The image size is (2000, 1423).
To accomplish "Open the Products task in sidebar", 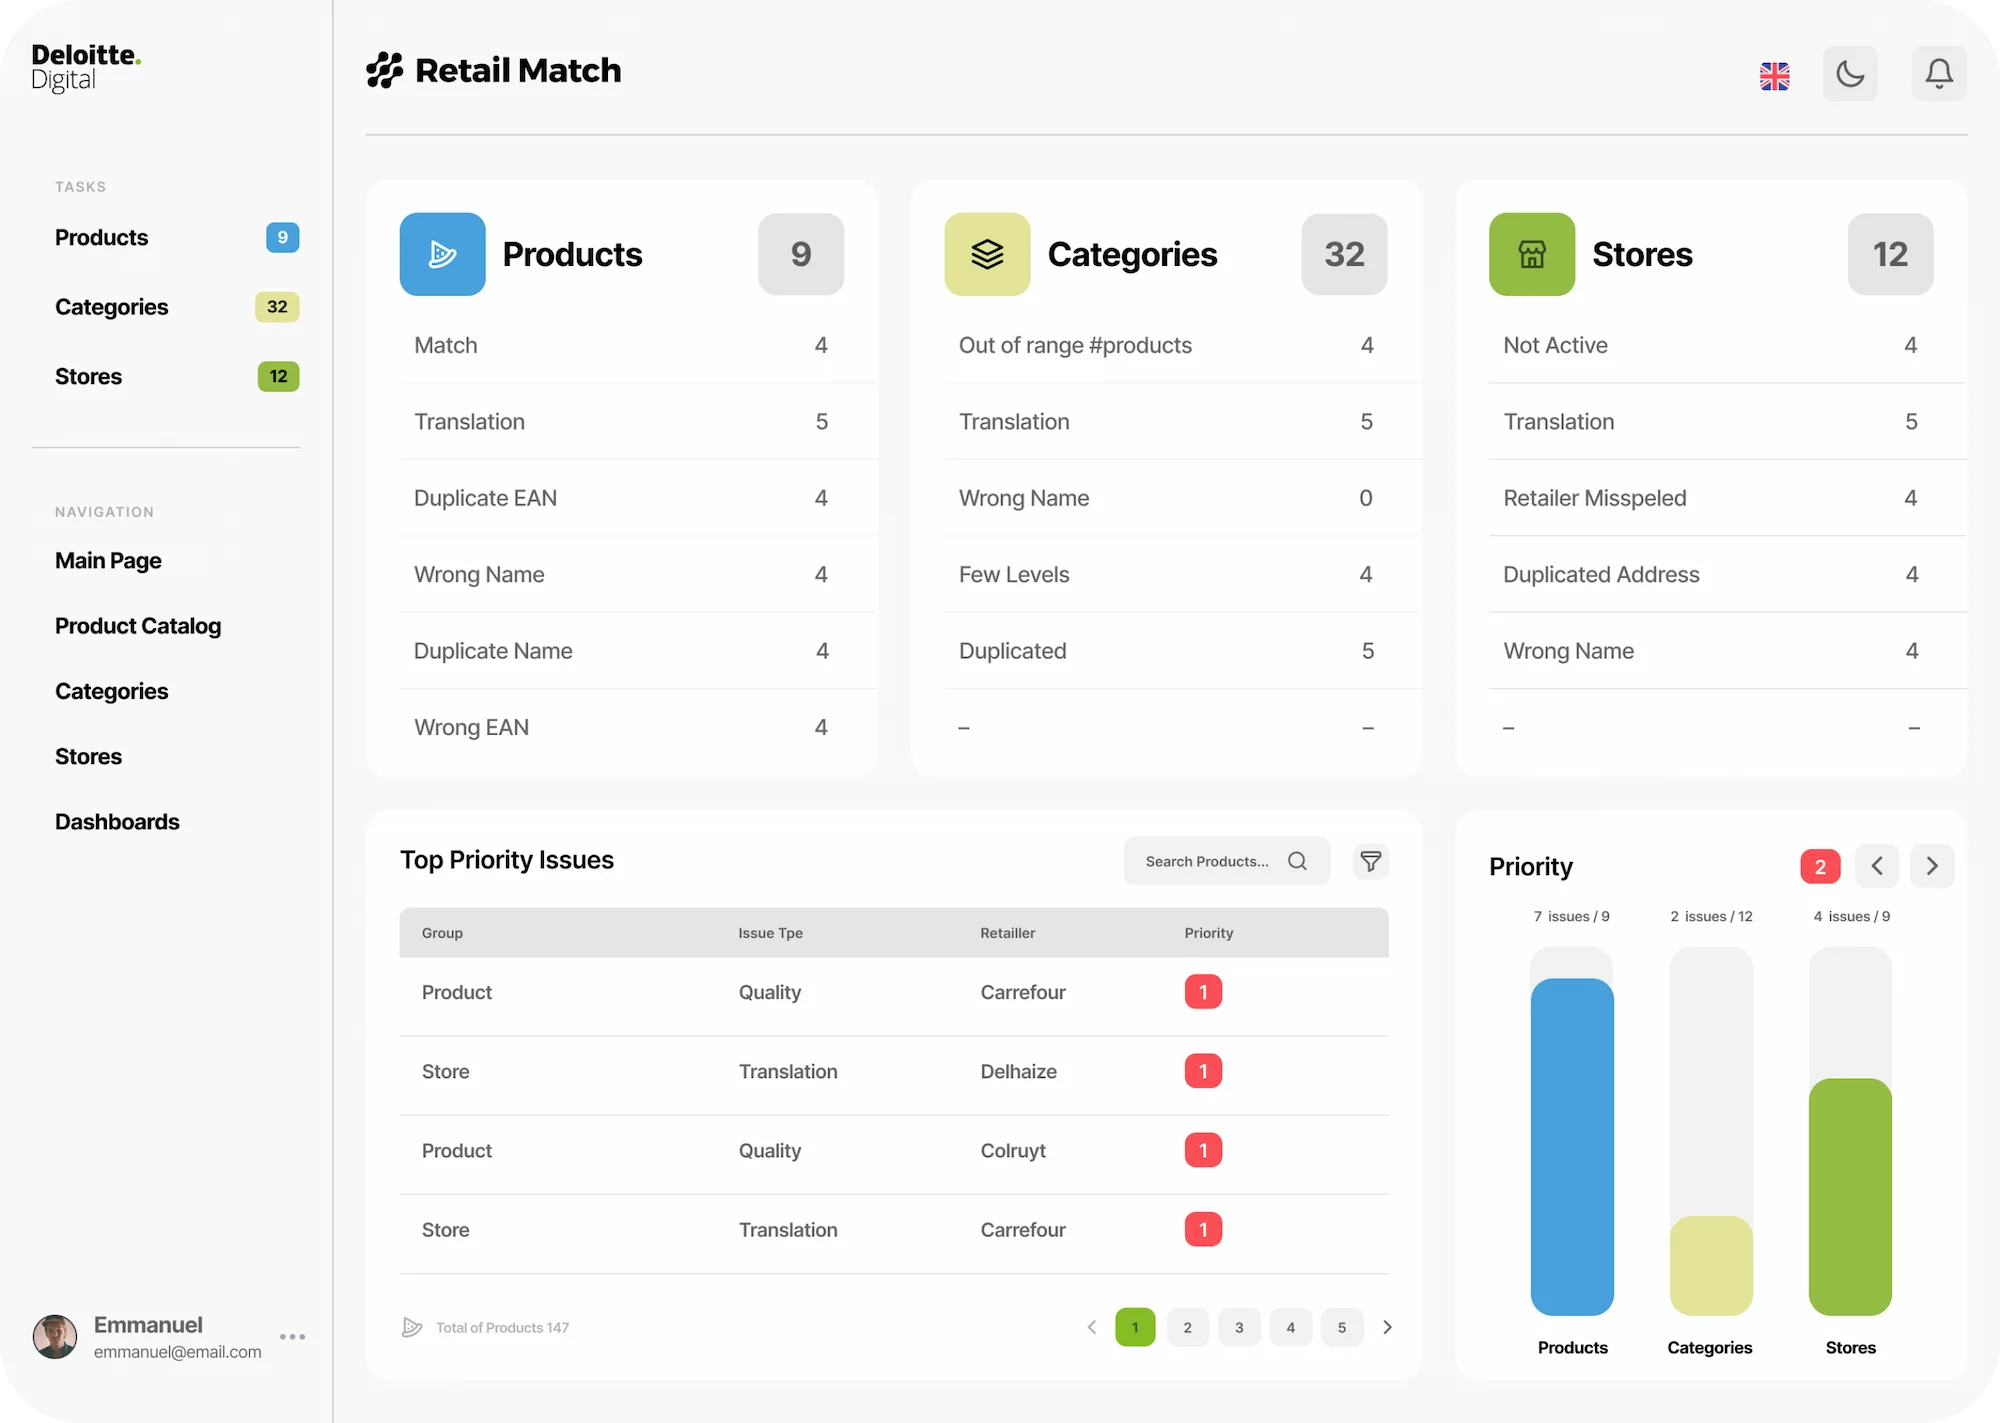I will point(177,238).
